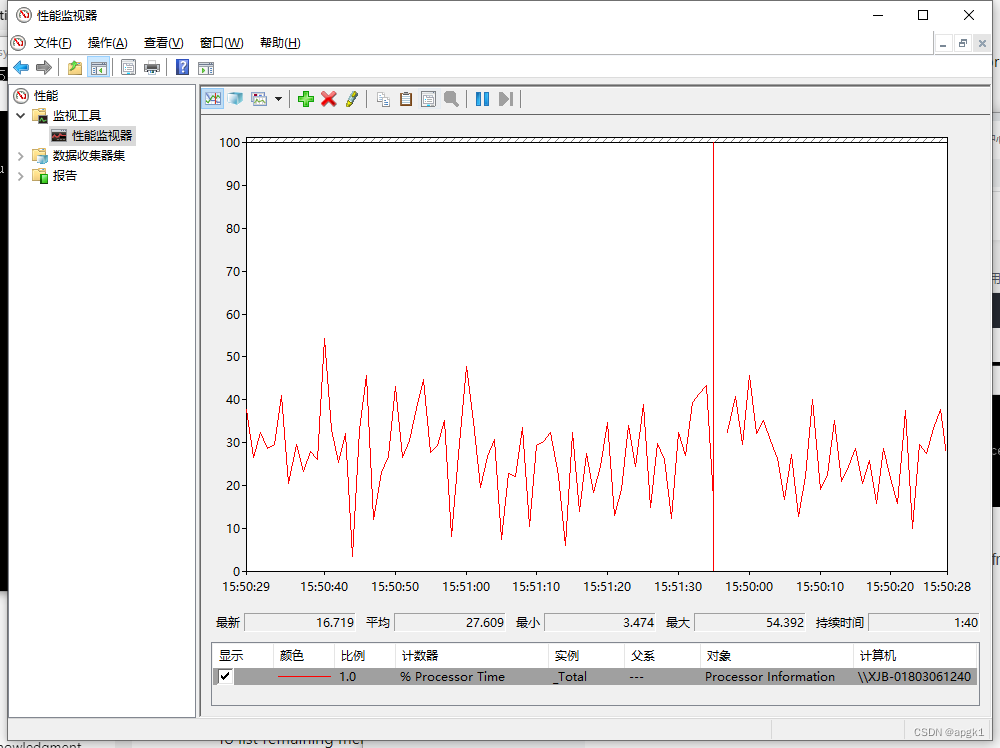Open the Properties icon in graph toolbar
Viewport: 1000px width, 748px height.
pos(429,99)
